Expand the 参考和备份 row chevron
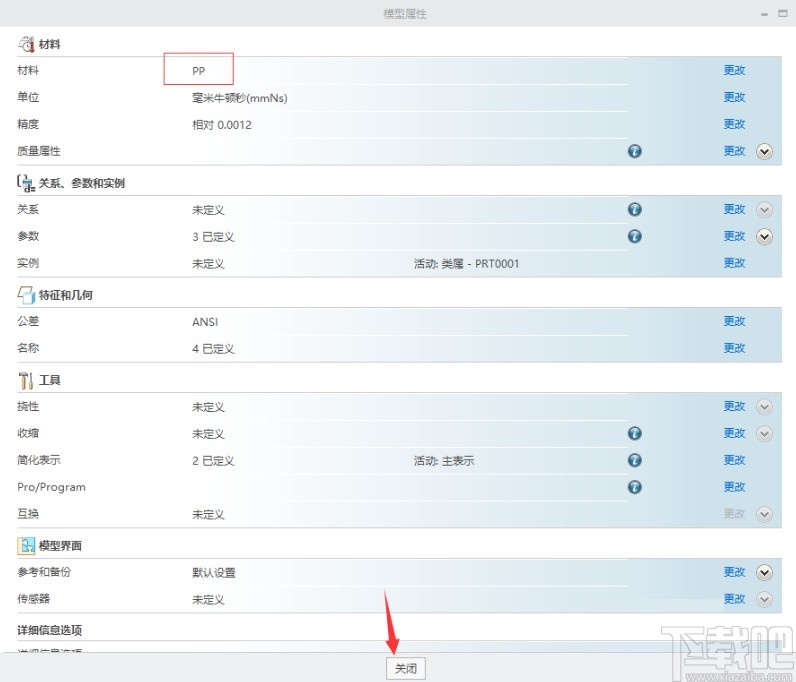This screenshot has height=682, width=796. pos(765,573)
